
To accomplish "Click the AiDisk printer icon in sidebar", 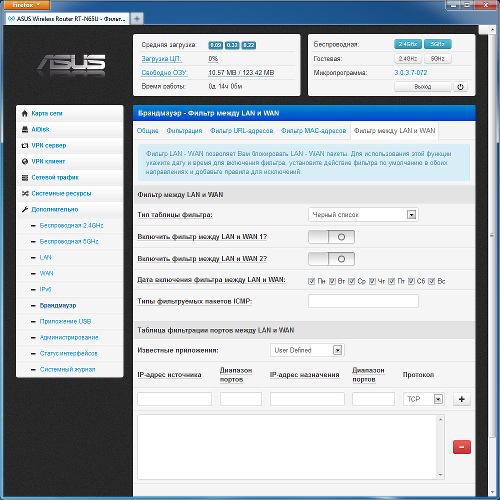I will tap(25, 130).
